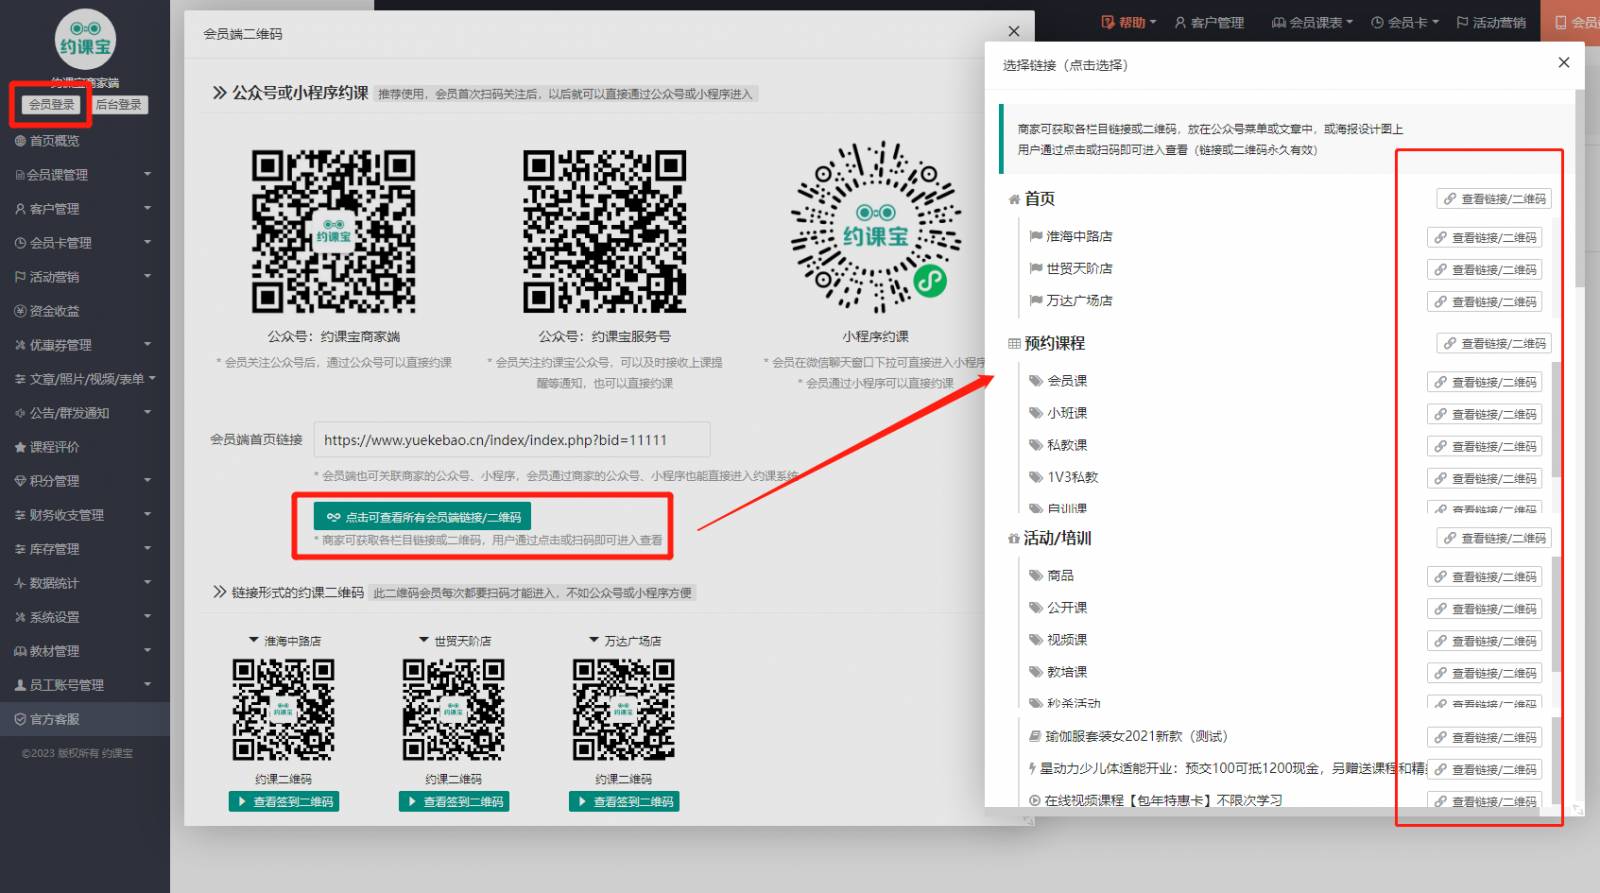Image resolution: width=1600 pixels, height=893 pixels.
Task: Click the home icon beside 首页 heading
Action: pyautogui.click(x=1014, y=199)
